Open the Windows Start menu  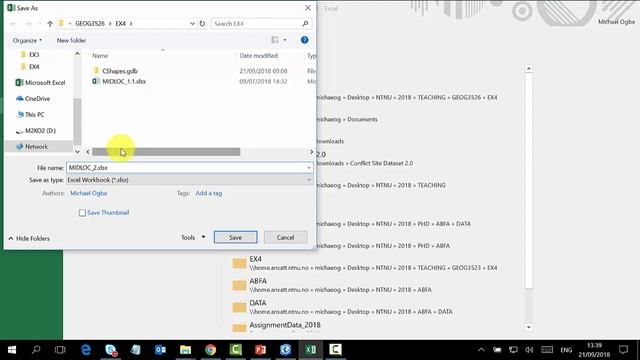(x=11, y=350)
